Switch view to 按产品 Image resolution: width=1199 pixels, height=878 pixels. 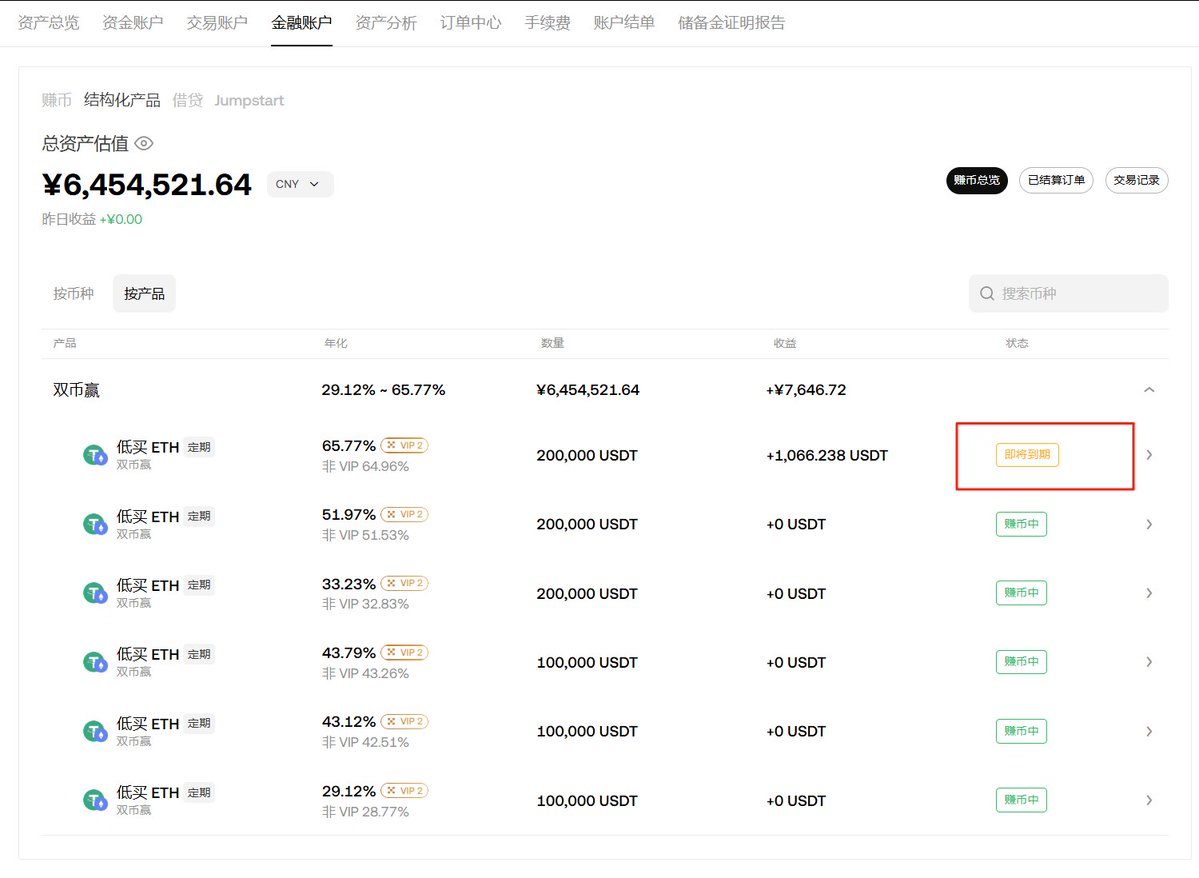point(144,294)
